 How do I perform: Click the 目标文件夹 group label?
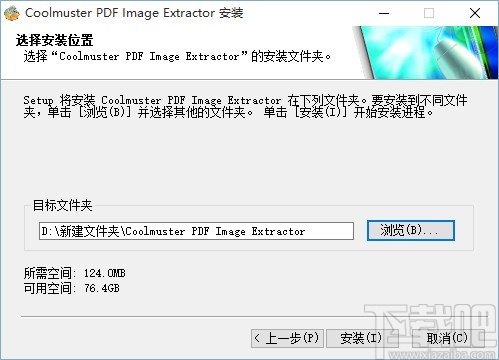point(62,205)
